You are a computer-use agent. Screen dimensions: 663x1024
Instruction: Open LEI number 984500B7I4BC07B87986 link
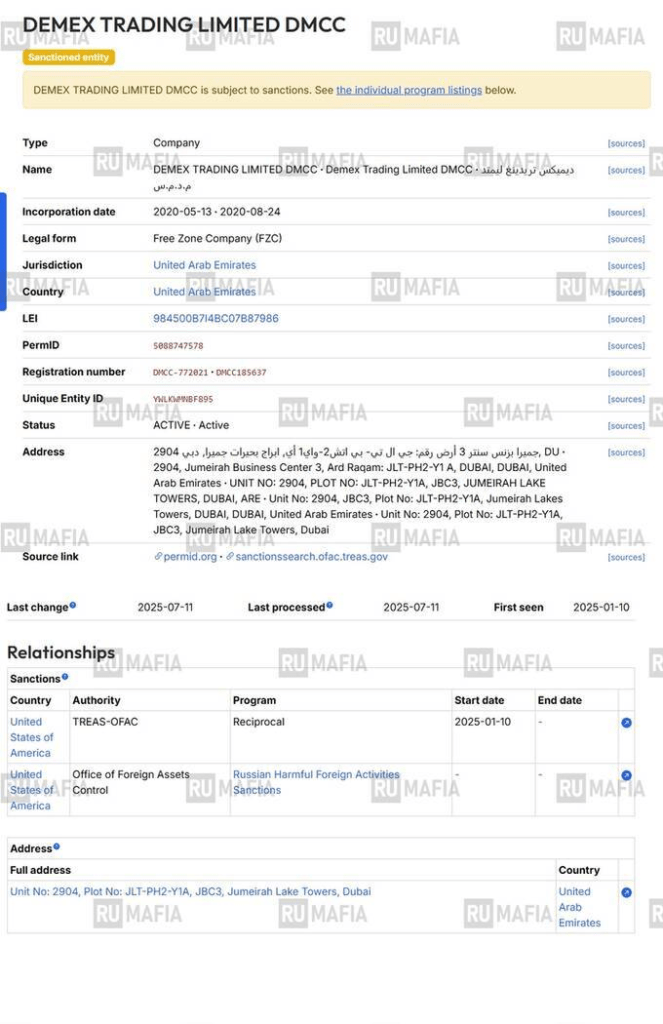(215, 319)
